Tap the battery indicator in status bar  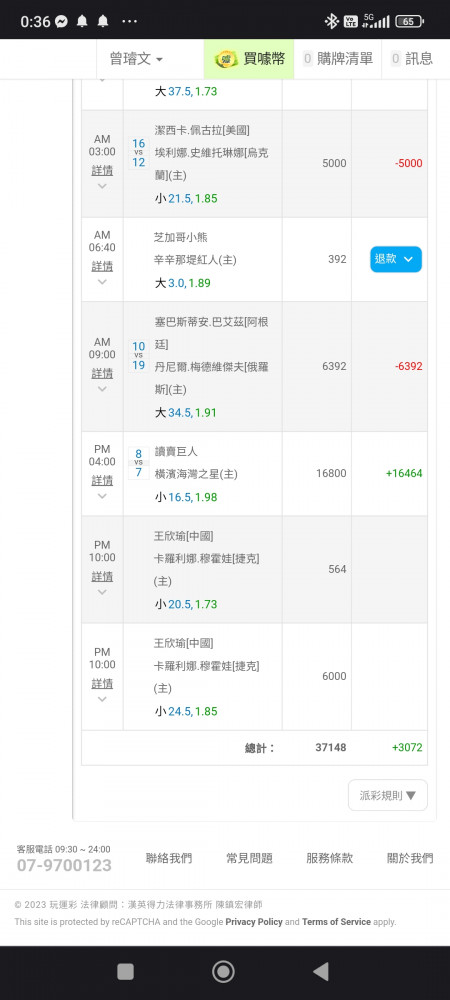409,21
